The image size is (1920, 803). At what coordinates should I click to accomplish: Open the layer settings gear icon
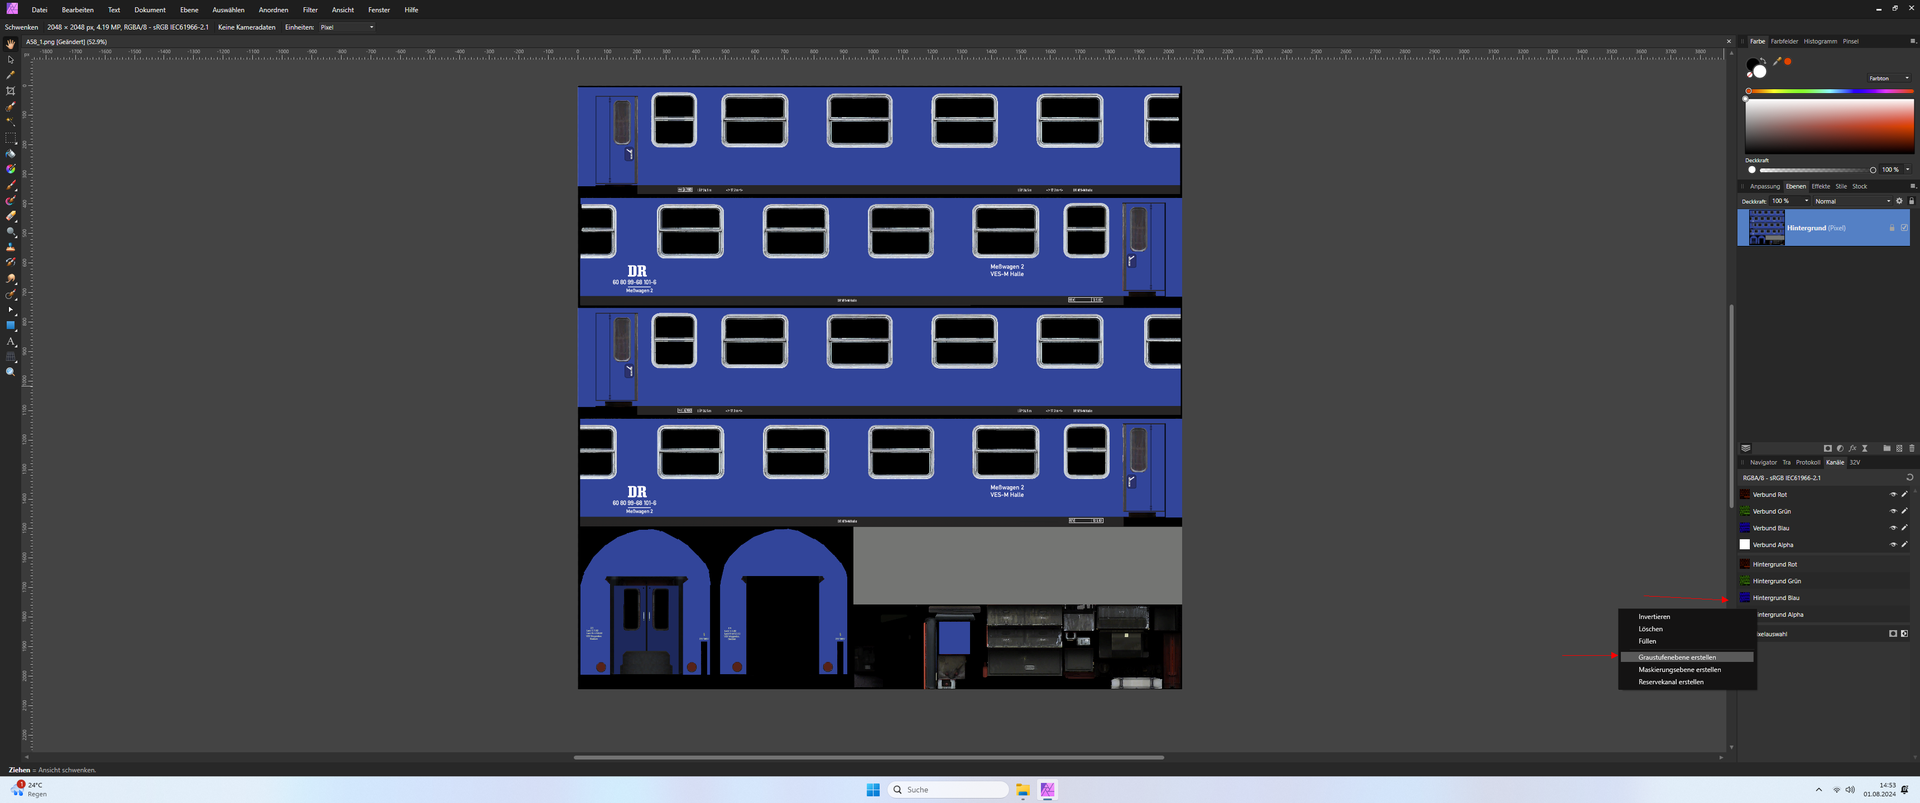click(x=1899, y=201)
